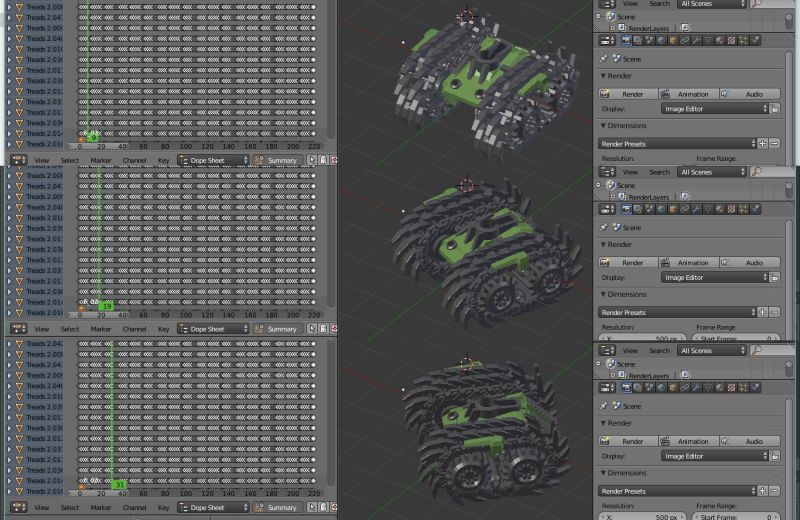Toggle only-selected arrow in frame-31 dope sheet header
800x520 pixels.
tap(312, 507)
